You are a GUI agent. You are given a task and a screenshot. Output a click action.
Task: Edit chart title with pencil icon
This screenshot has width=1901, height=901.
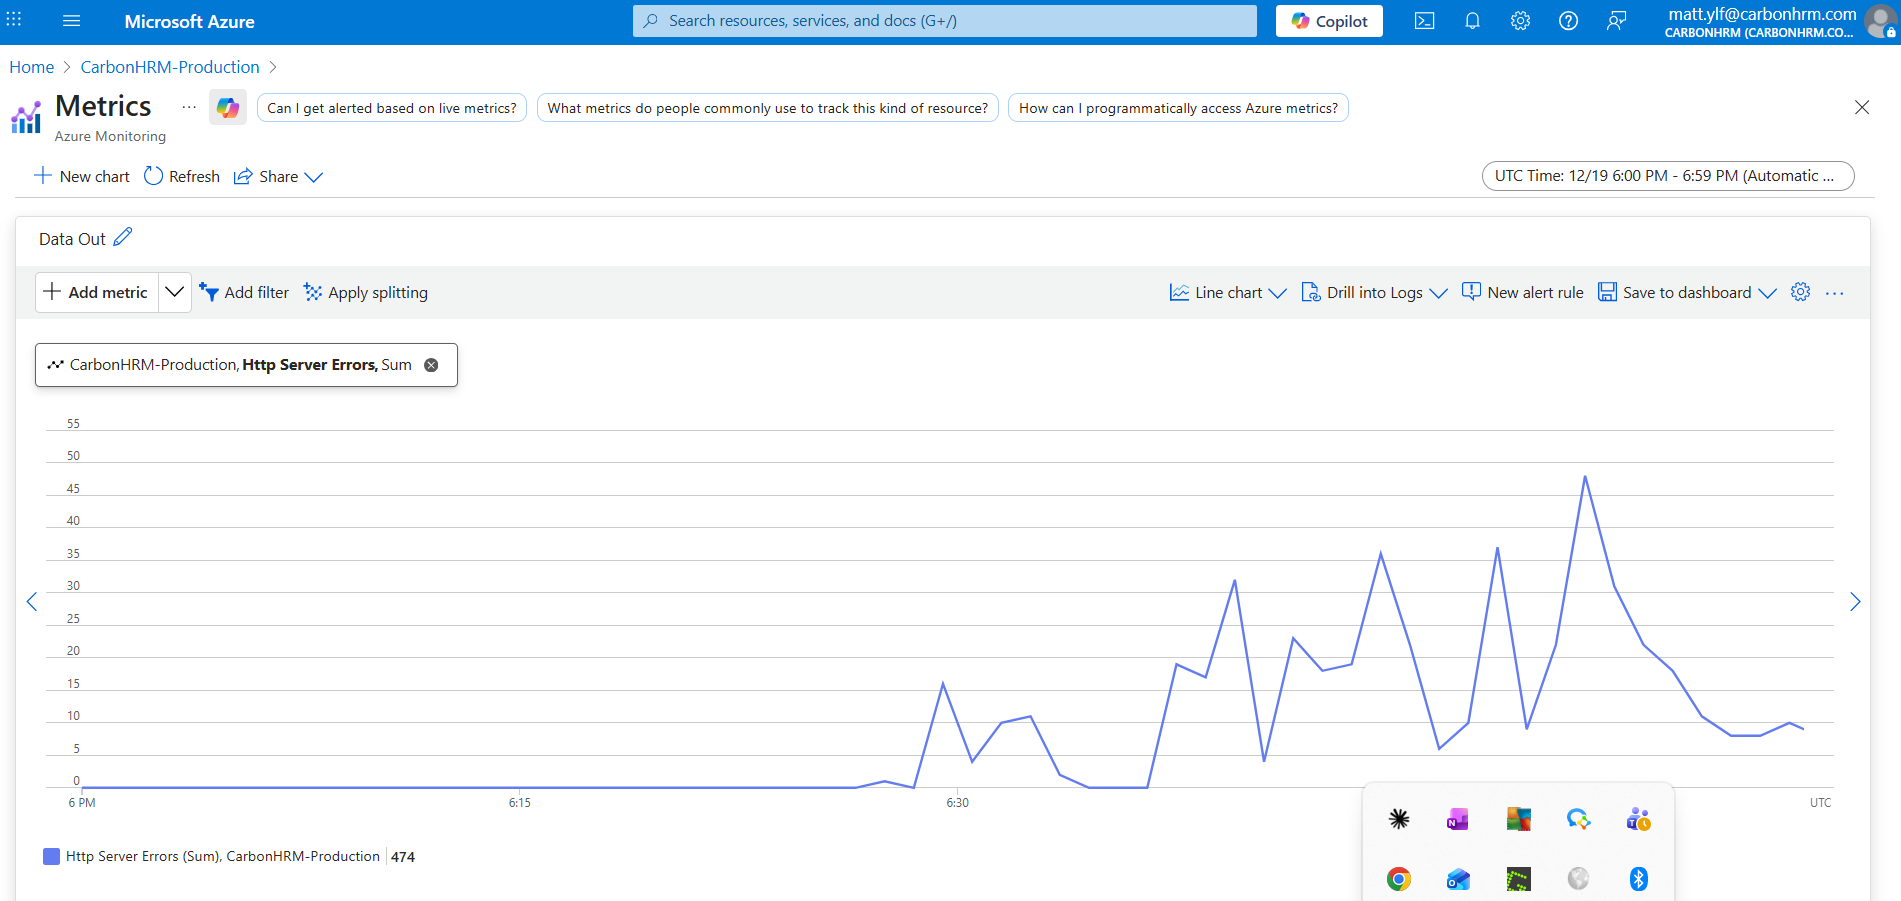tap(123, 238)
